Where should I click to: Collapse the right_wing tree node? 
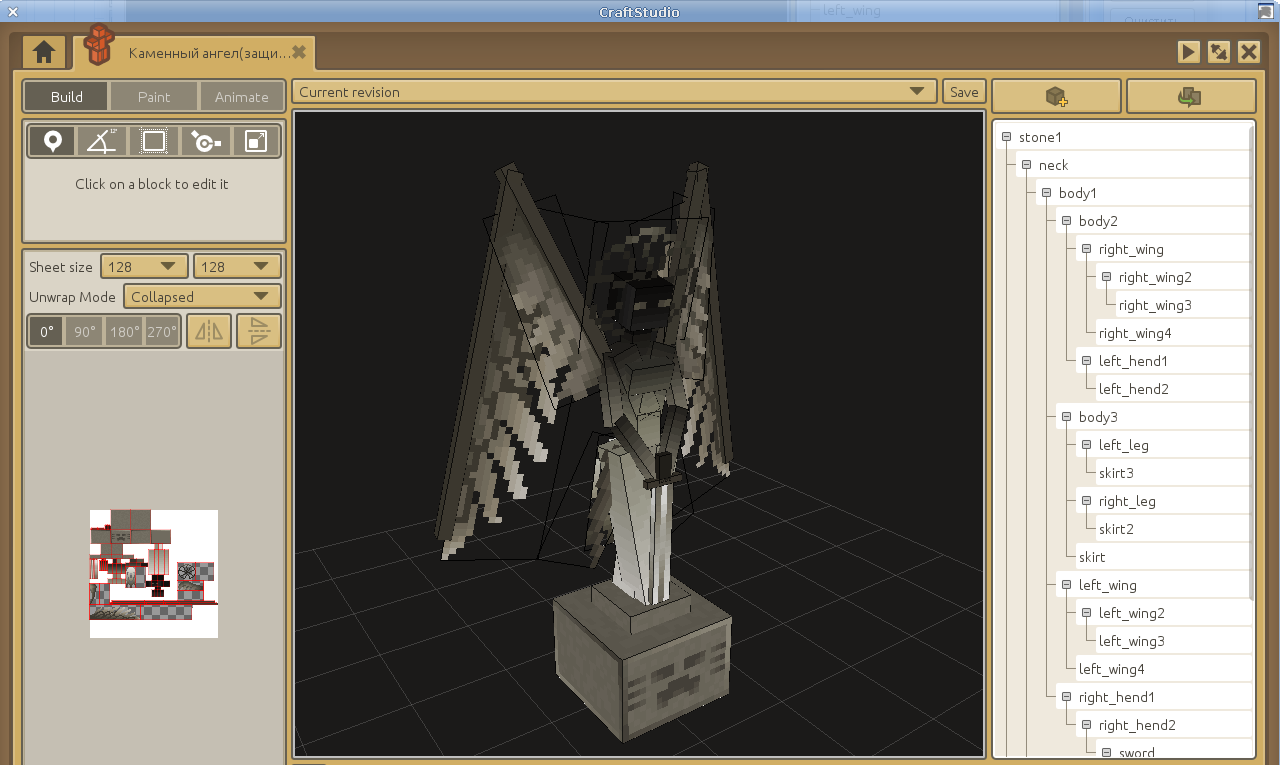coord(1086,249)
